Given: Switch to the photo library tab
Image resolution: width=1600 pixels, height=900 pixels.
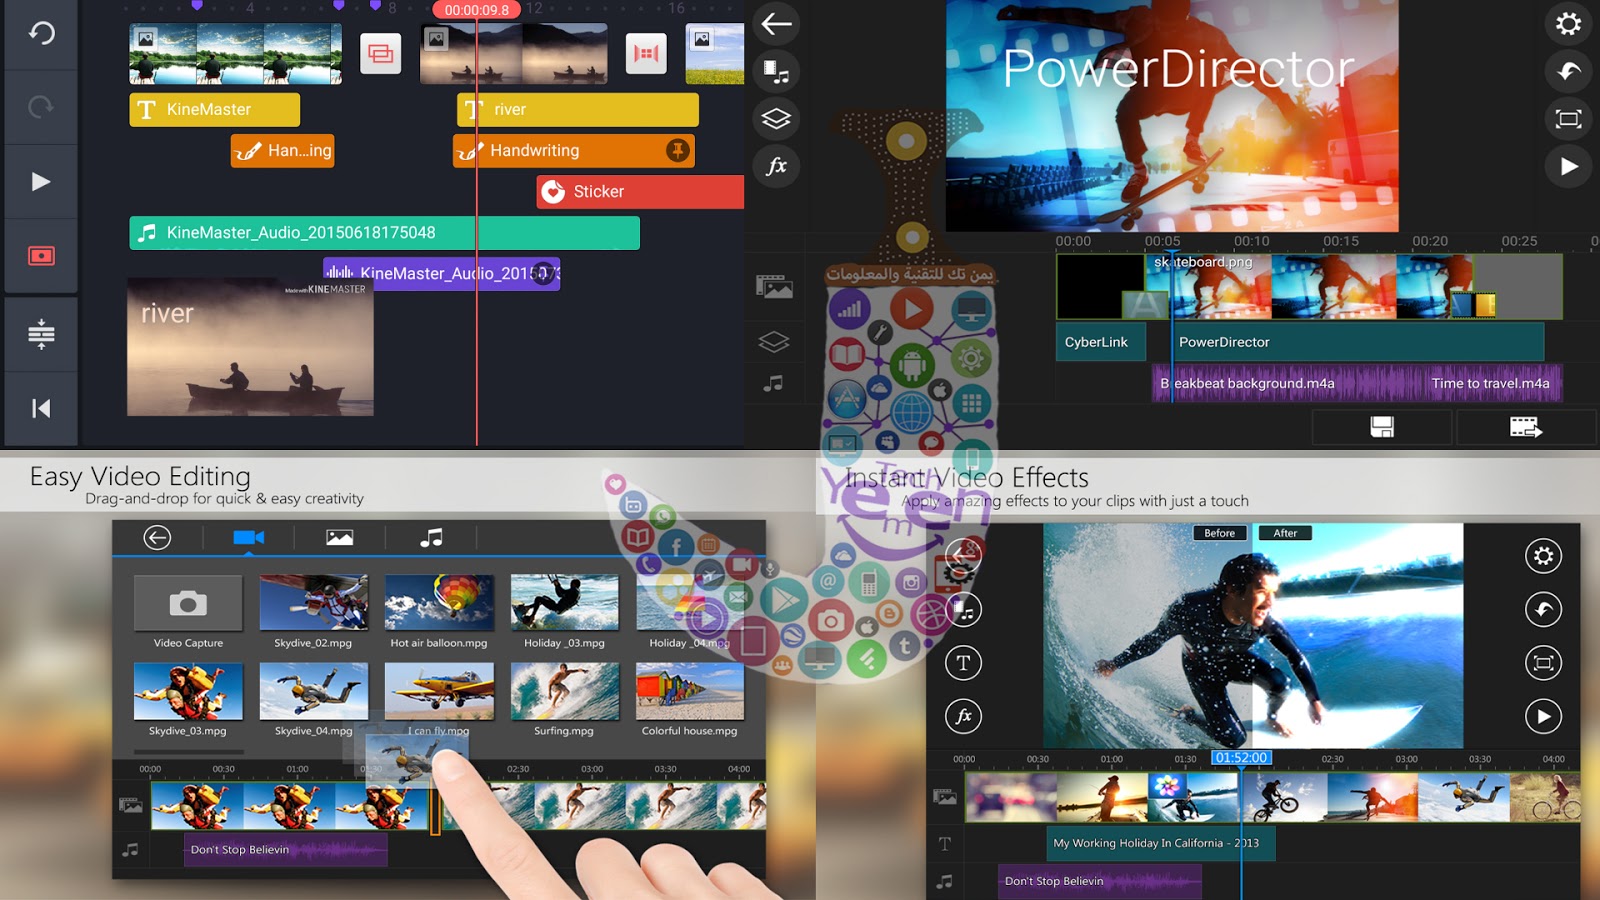Looking at the screenshot, I should pyautogui.click(x=339, y=538).
